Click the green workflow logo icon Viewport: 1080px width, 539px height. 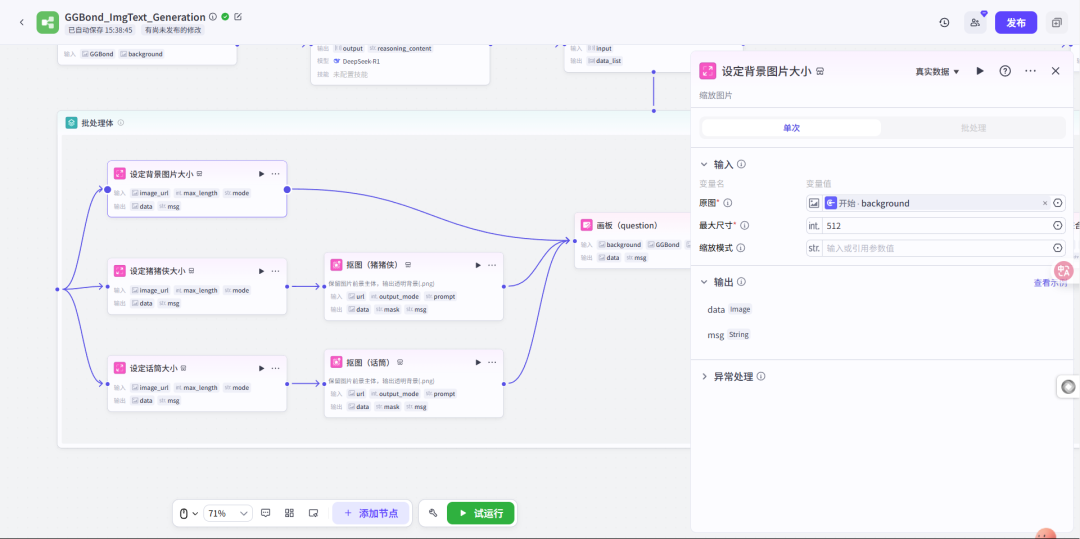tap(48, 22)
